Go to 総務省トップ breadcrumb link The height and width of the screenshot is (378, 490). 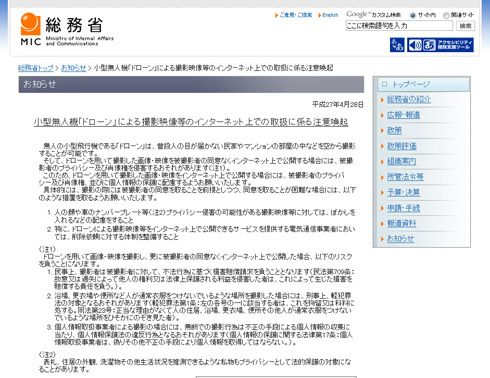point(36,68)
